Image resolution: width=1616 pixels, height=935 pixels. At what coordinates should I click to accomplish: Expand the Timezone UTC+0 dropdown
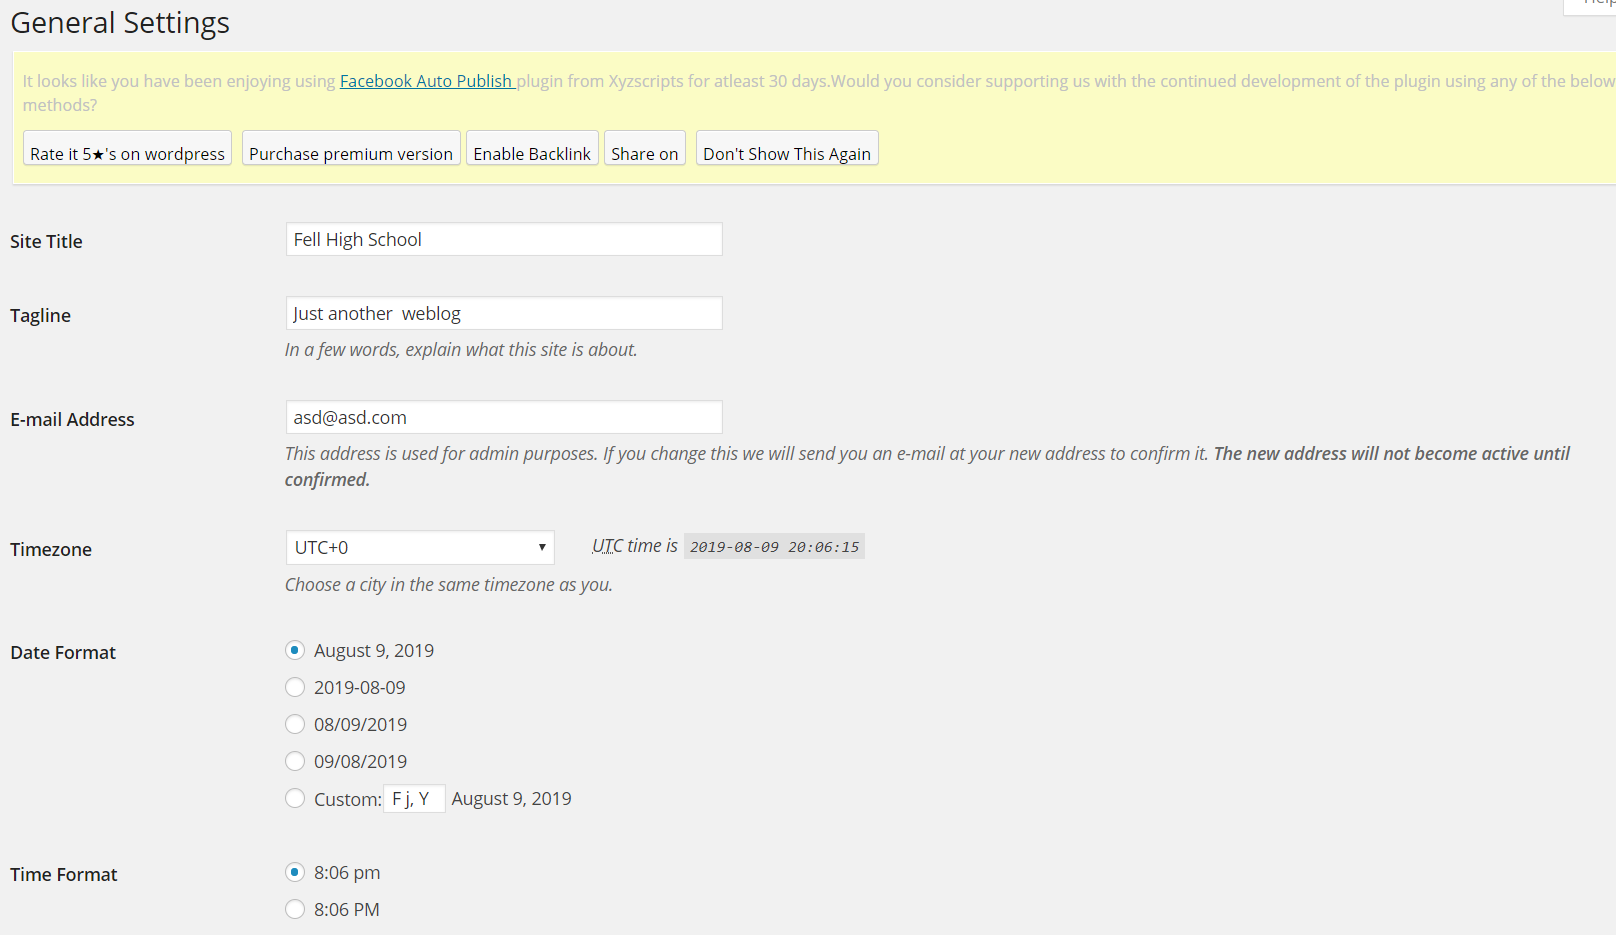pos(419,548)
